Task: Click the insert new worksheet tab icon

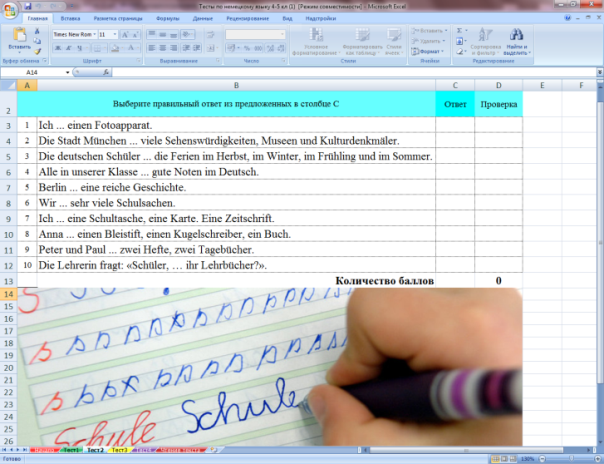Action: click(x=214, y=450)
